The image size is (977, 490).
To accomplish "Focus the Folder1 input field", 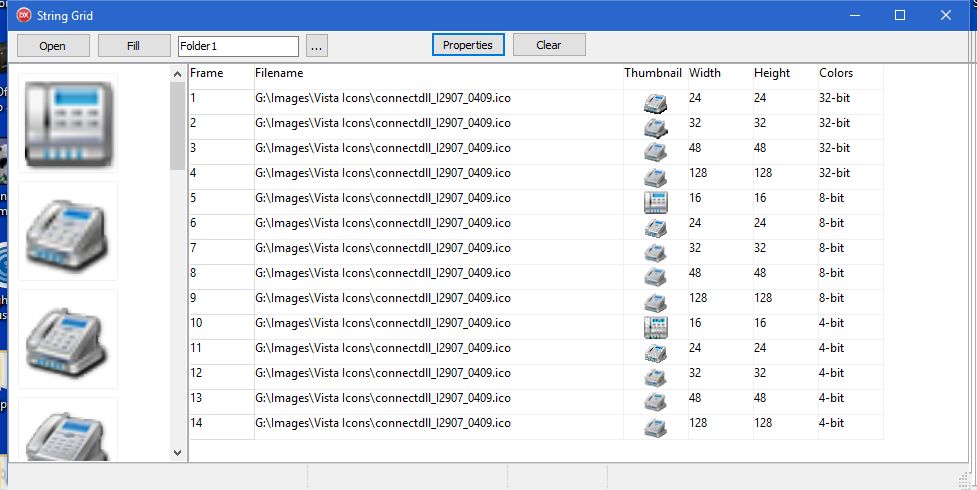I will pyautogui.click(x=238, y=46).
